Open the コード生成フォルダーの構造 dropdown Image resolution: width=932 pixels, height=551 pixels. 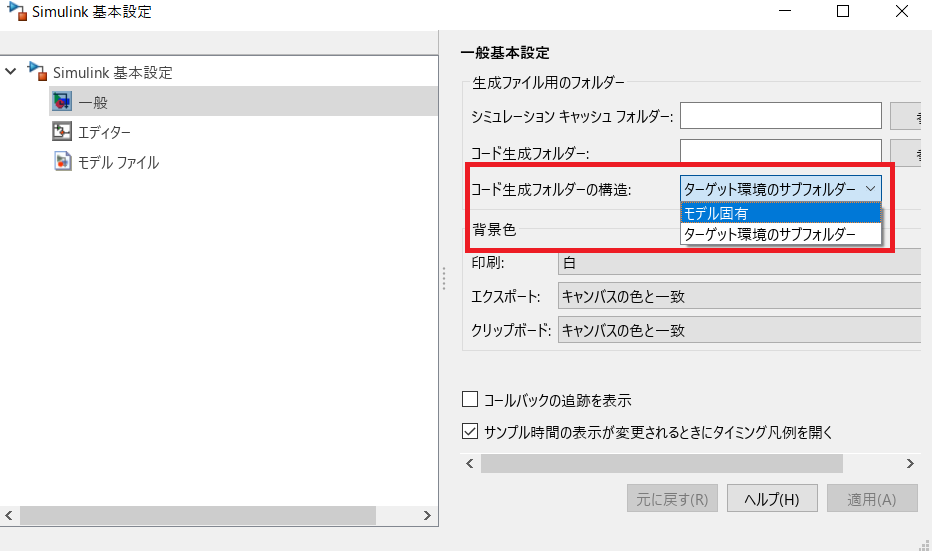coord(780,188)
